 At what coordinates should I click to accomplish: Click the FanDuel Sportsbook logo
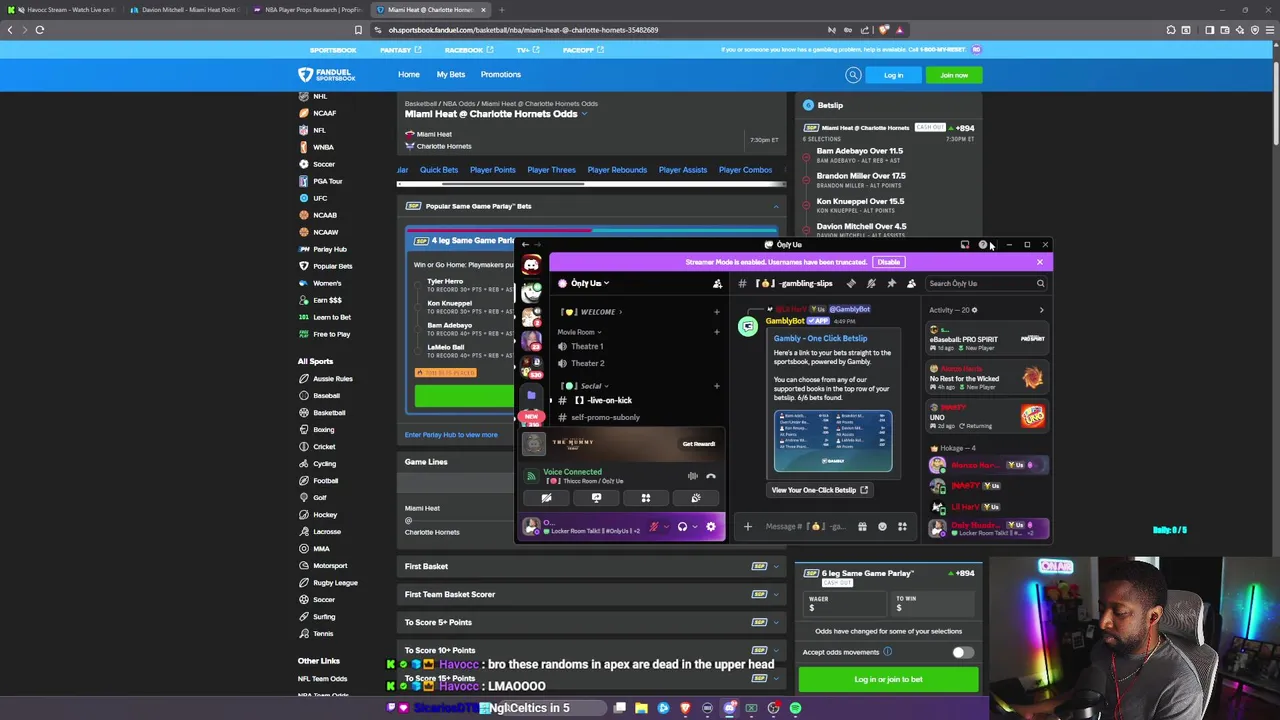point(326,75)
